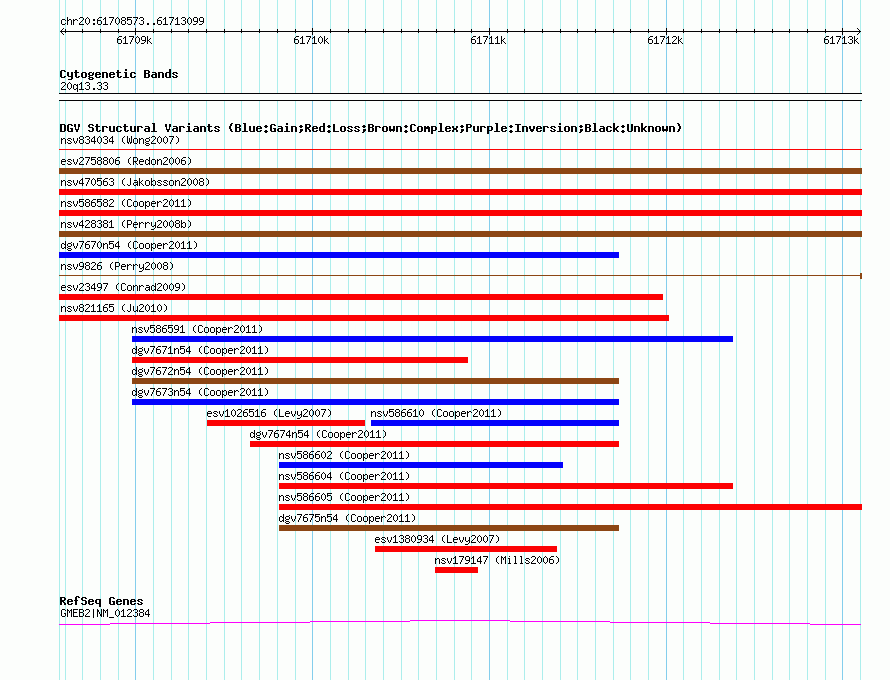Click the nsv179147 (Mills2006) text label
Viewport: 890px width, 680px height.
497,560
